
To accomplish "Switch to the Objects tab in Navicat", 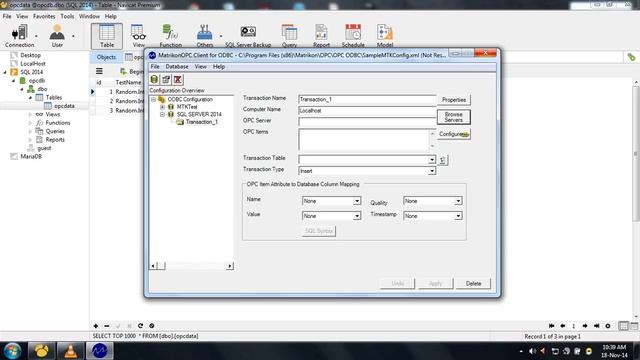I will pos(106,57).
